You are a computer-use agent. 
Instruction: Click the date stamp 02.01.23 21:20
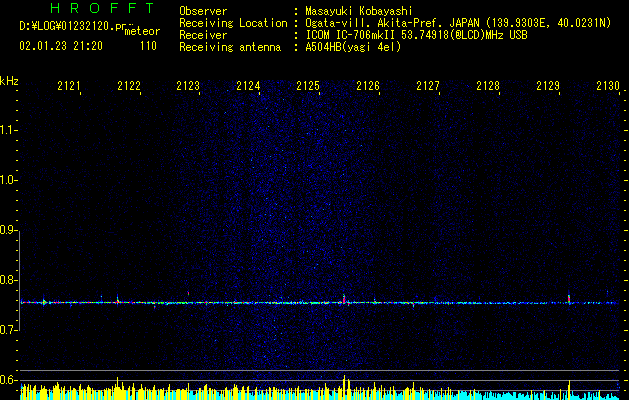[61, 46]
